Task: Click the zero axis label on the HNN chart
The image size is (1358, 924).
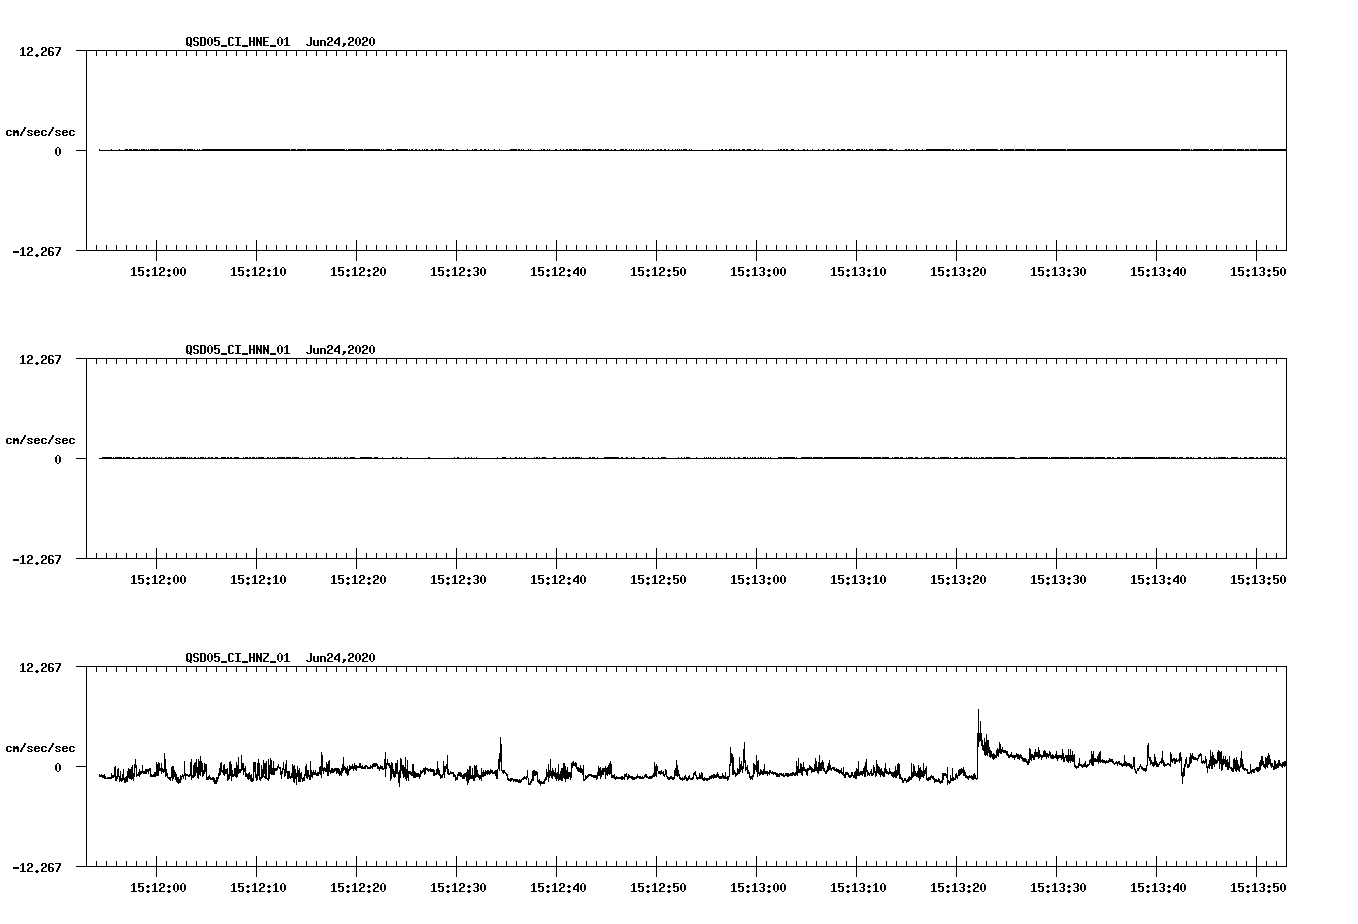Action: point(58,459)
